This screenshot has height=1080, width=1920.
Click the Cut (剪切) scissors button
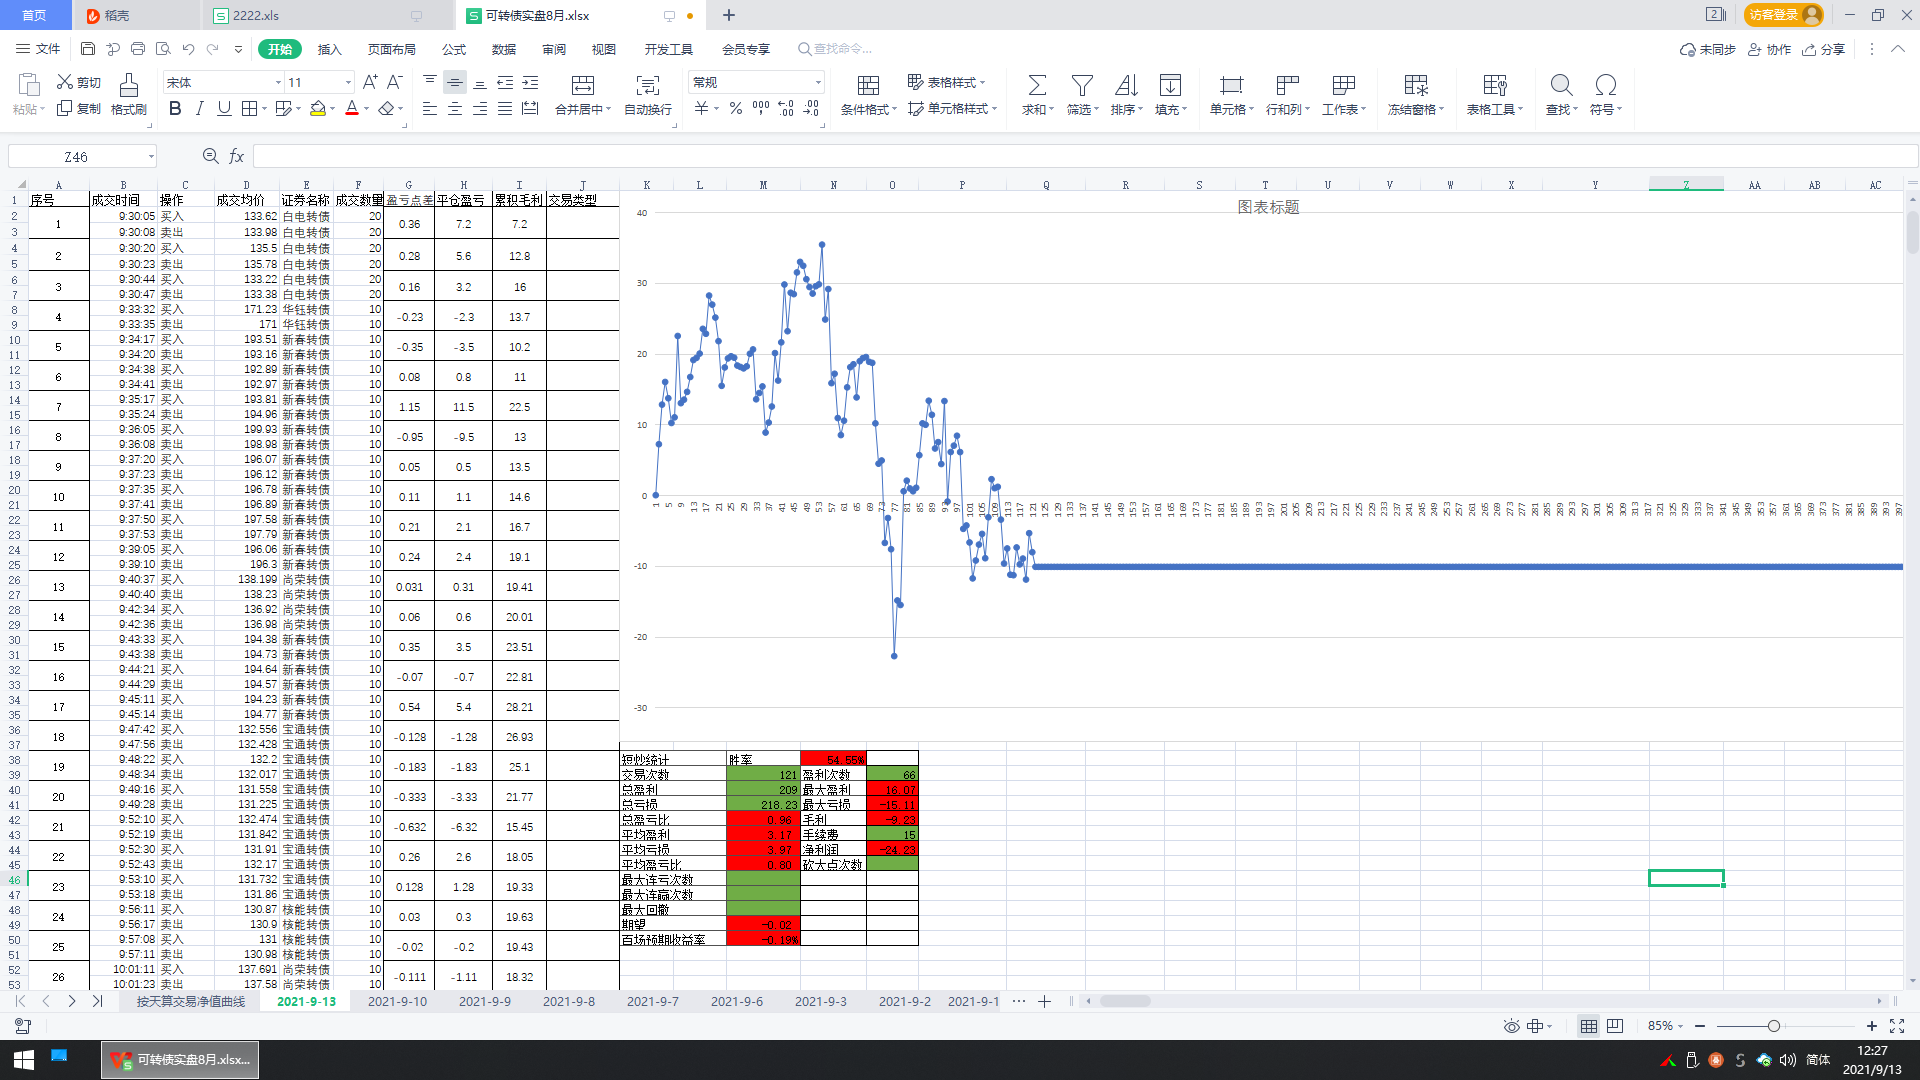[78, 82]
